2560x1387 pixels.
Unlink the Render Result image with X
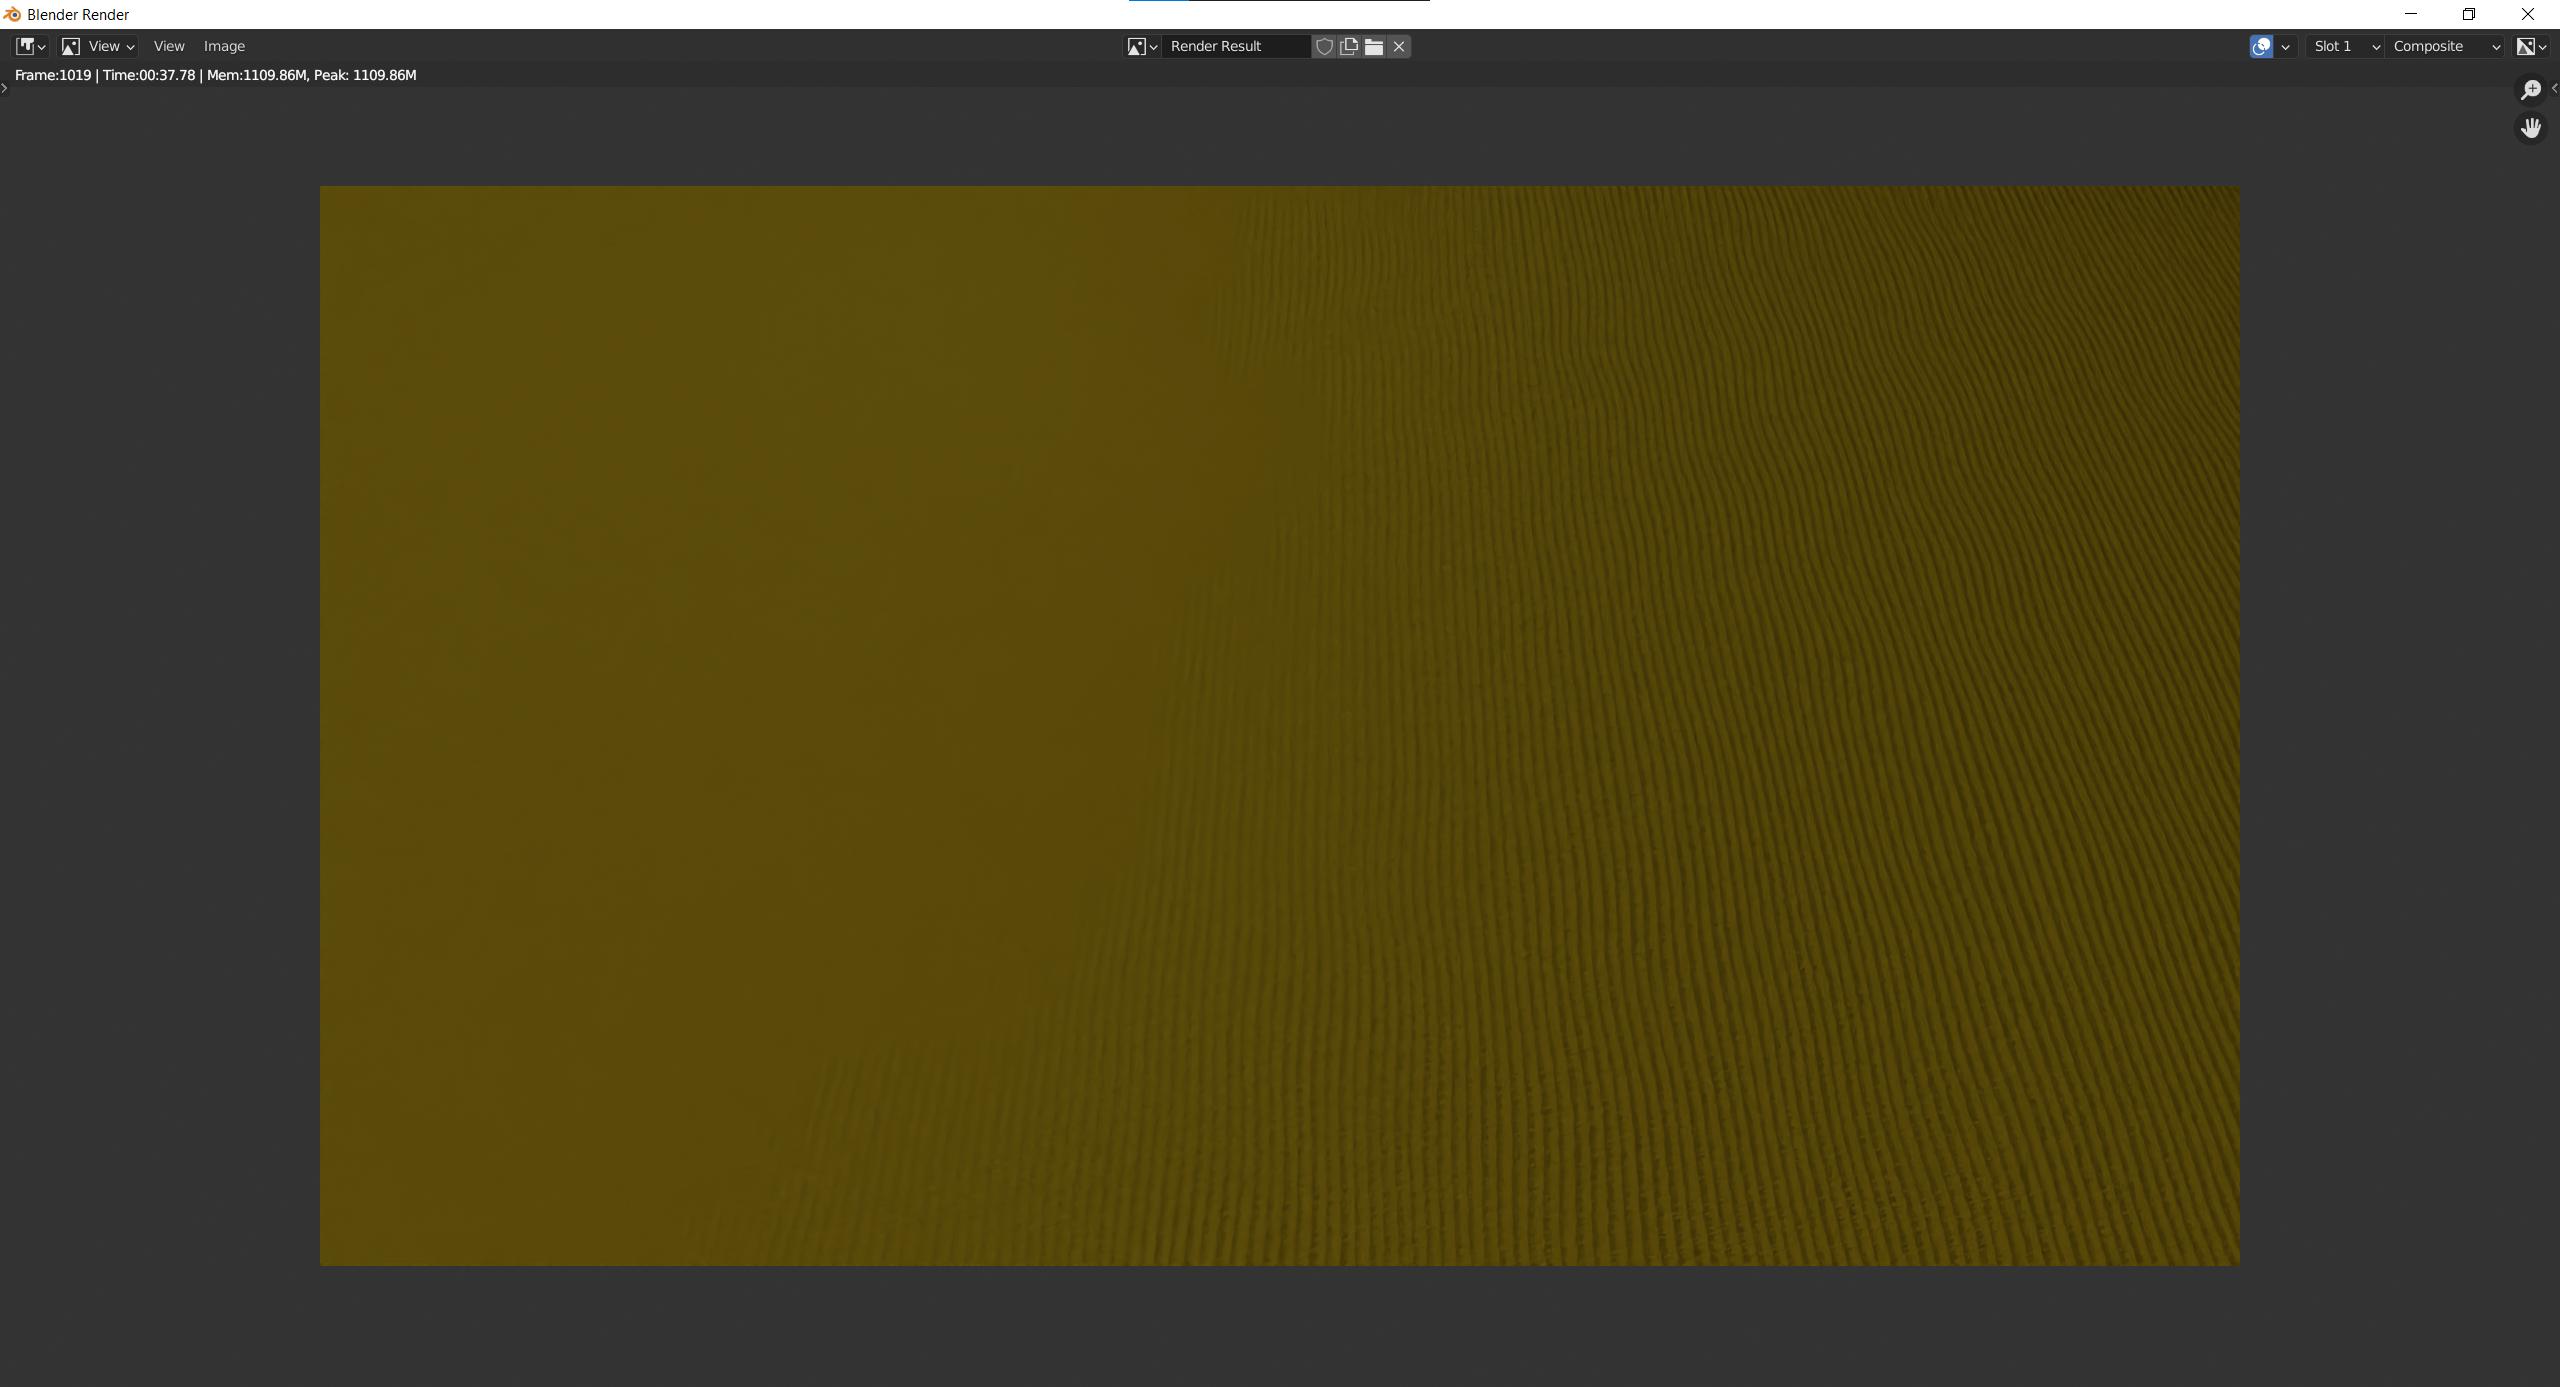(1399, 46)
